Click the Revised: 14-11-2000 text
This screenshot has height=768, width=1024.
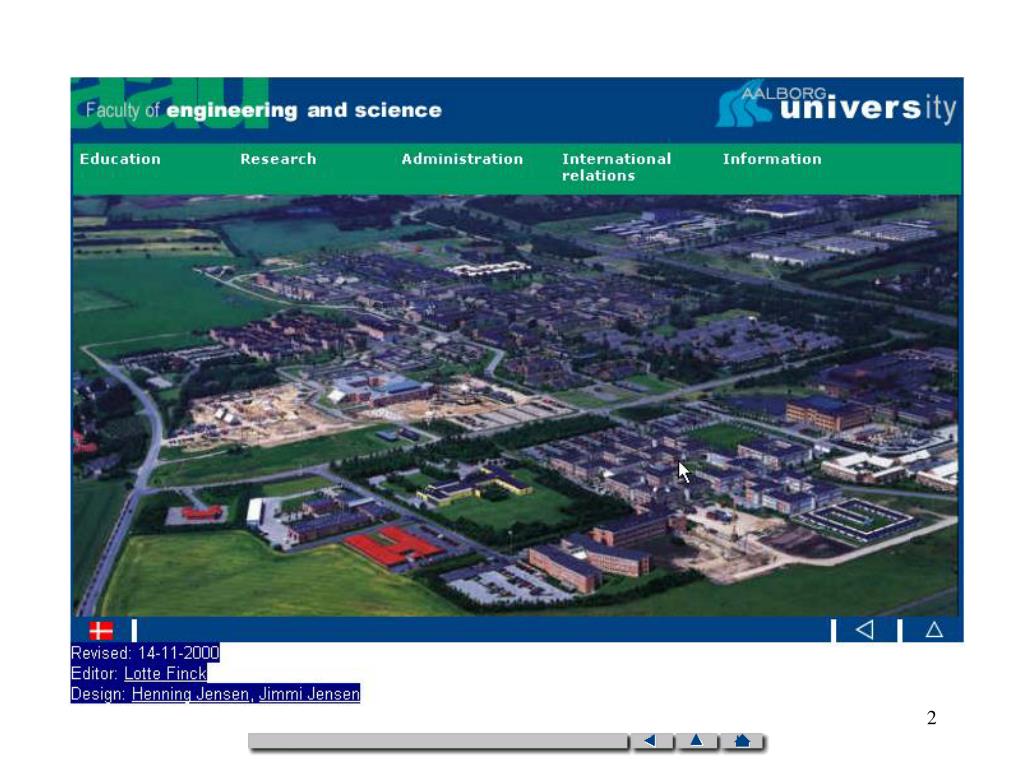(x=145, y=652)
